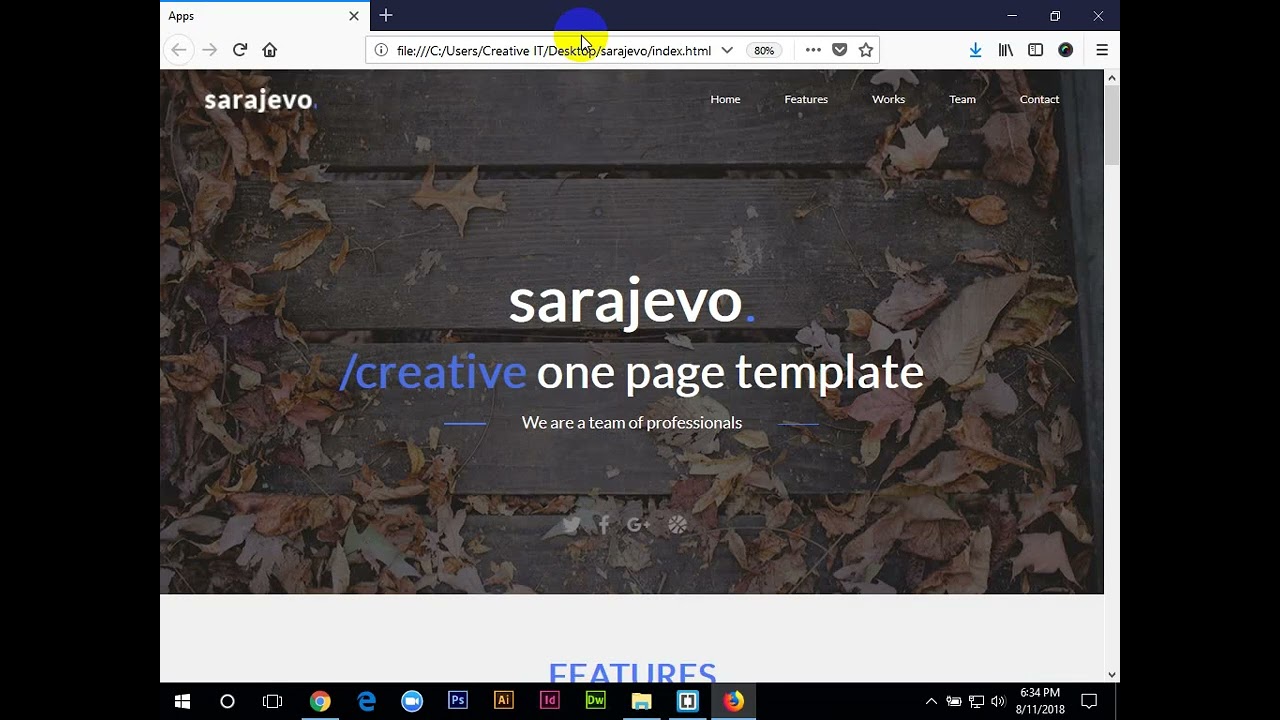Select the Features navigation item
Screen dimensions: 1280x720
(x=806, y=99)
